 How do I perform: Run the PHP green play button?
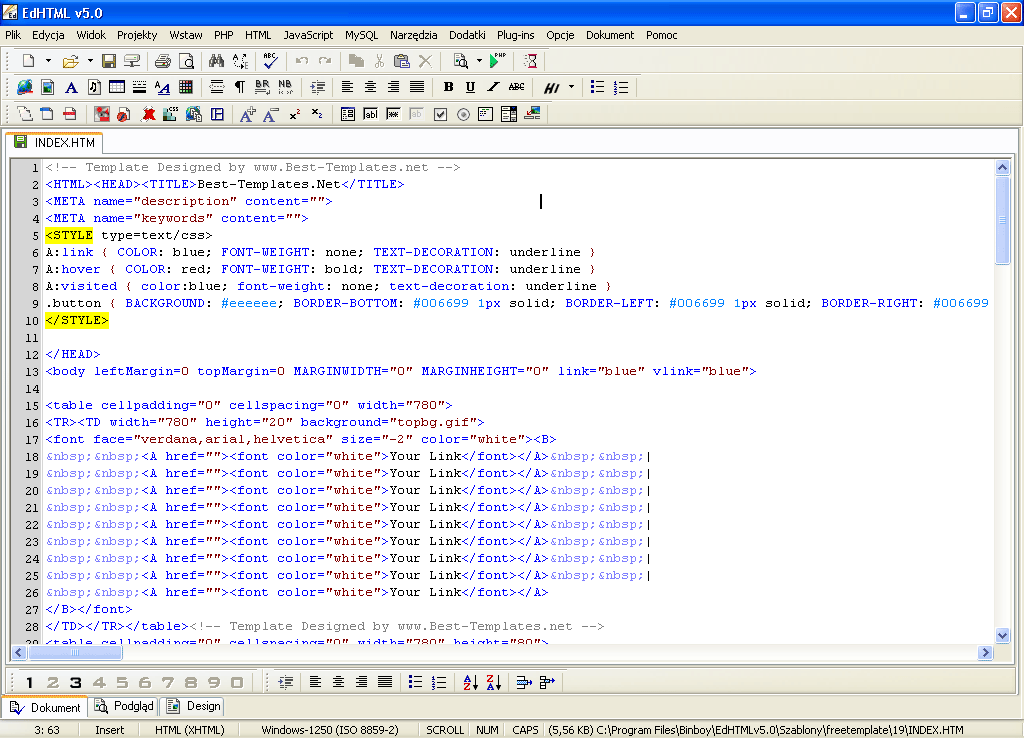pyautogui.click(x=497, y=61)
